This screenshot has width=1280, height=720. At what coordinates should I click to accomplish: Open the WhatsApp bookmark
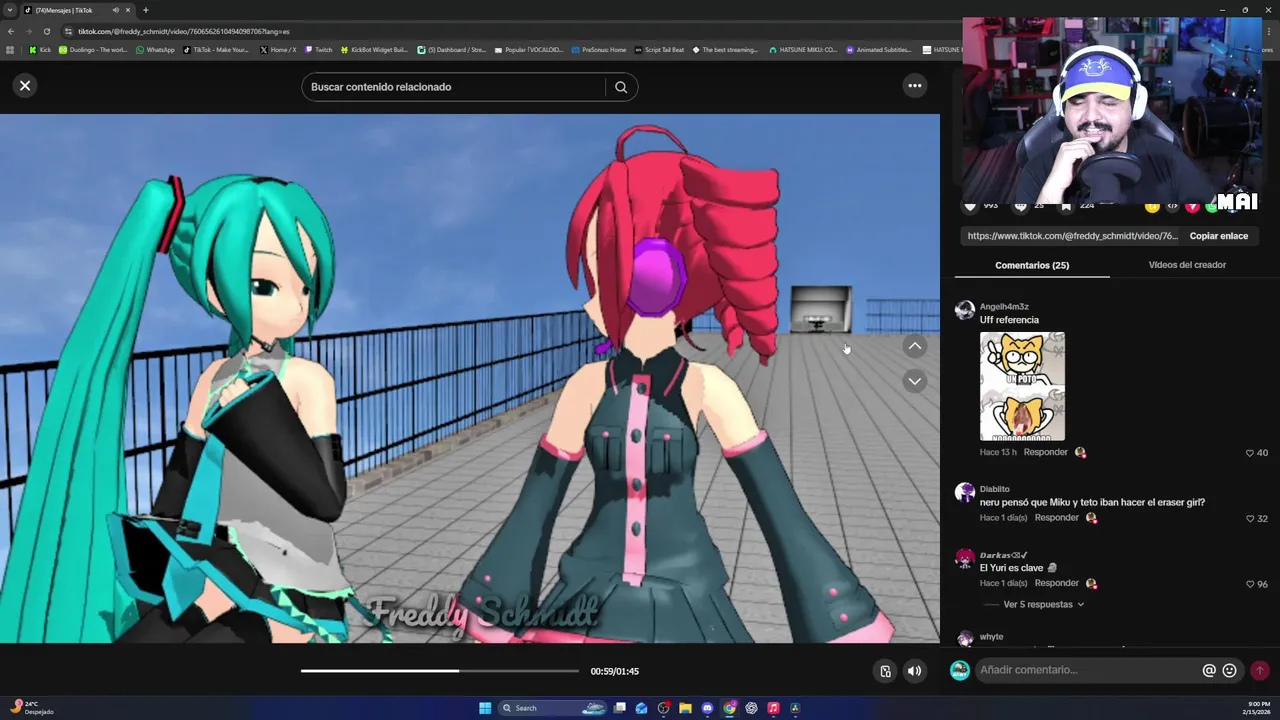155,50
